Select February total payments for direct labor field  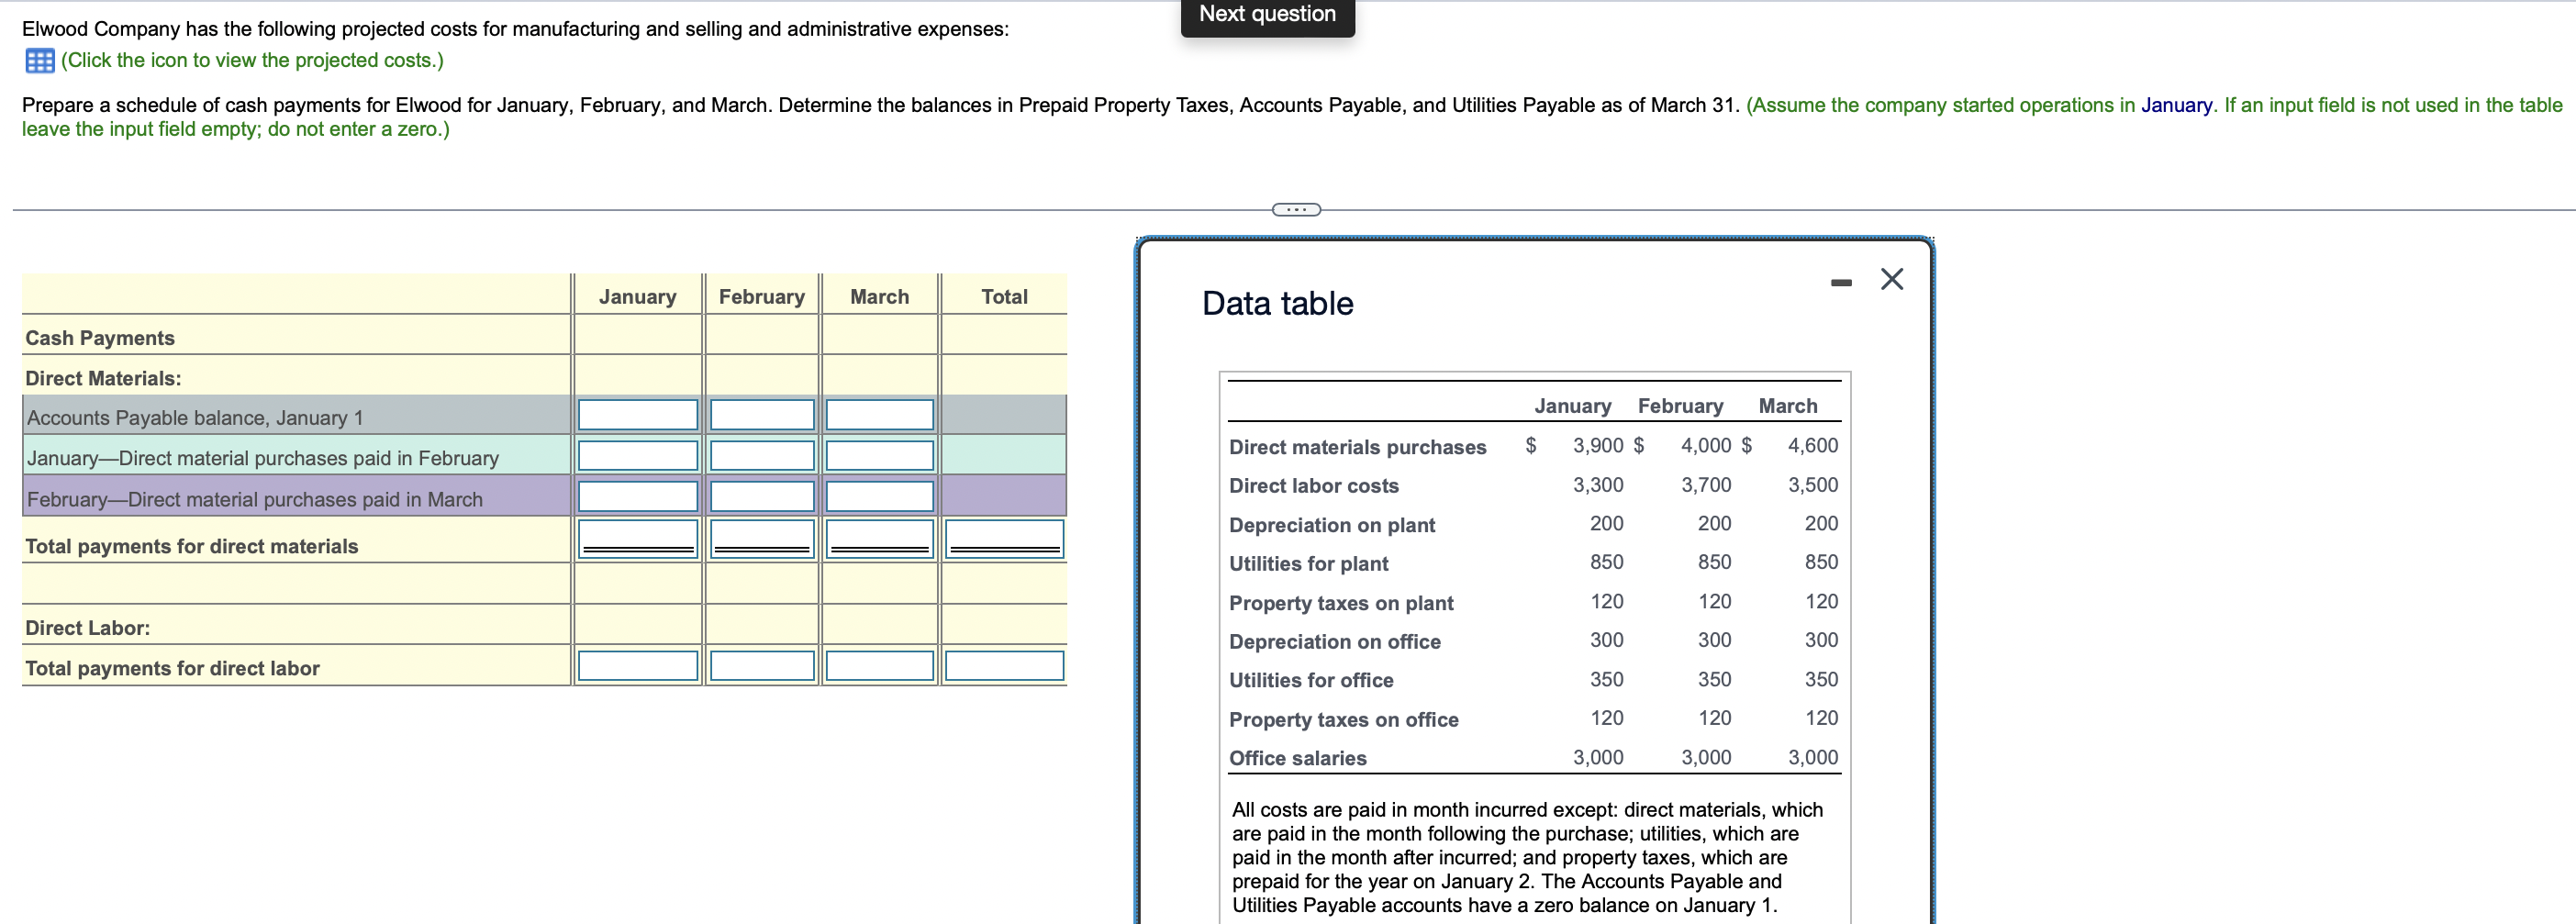click(762, 666)
